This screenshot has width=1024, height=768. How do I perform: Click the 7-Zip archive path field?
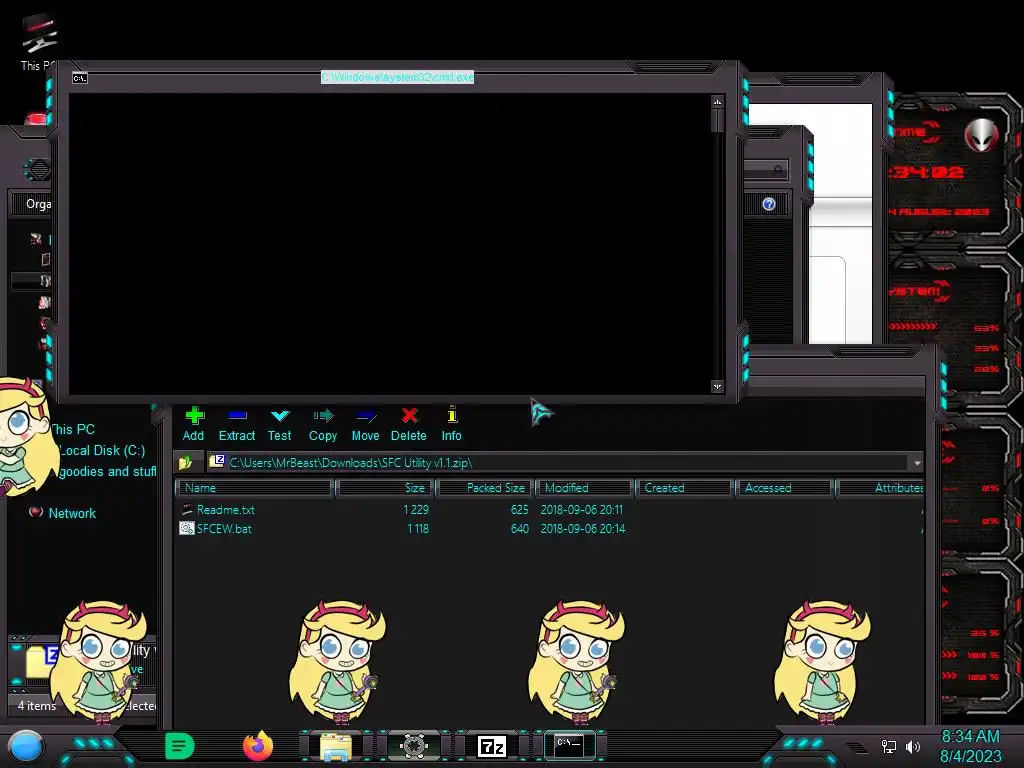coord(558,462)
